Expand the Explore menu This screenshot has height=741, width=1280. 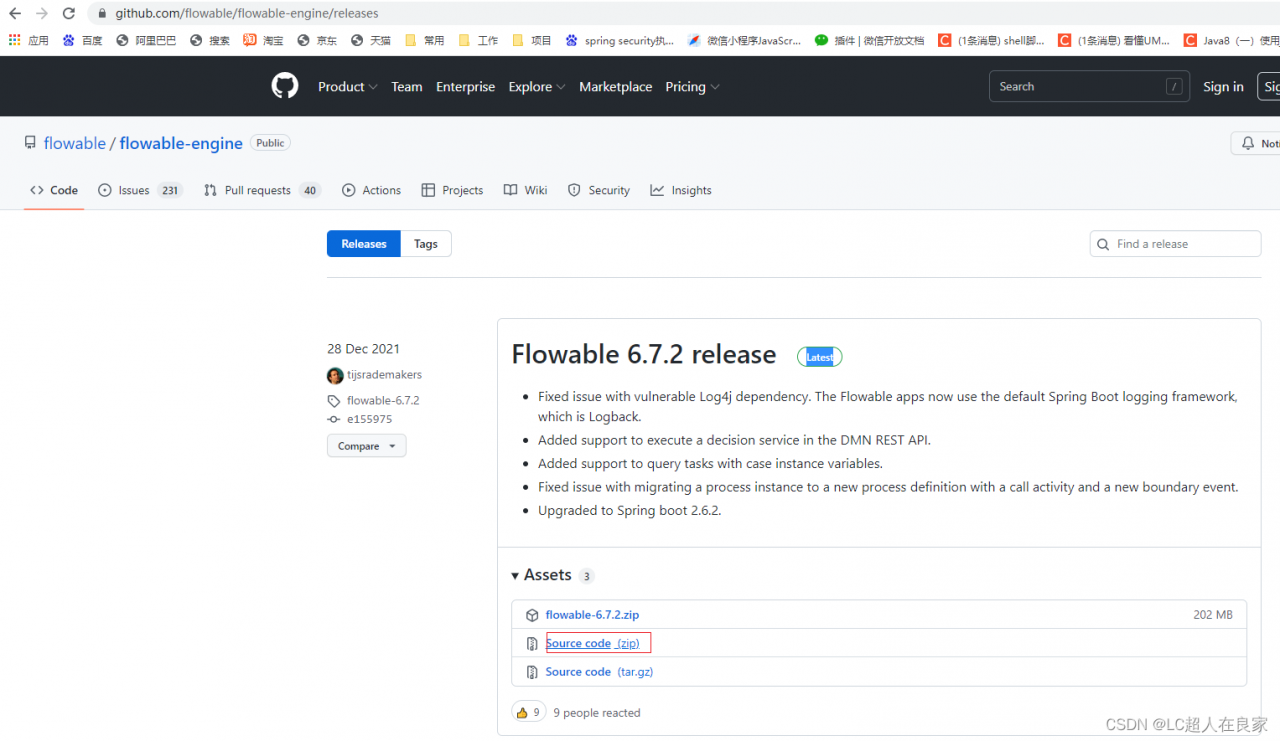pos(536,87)
